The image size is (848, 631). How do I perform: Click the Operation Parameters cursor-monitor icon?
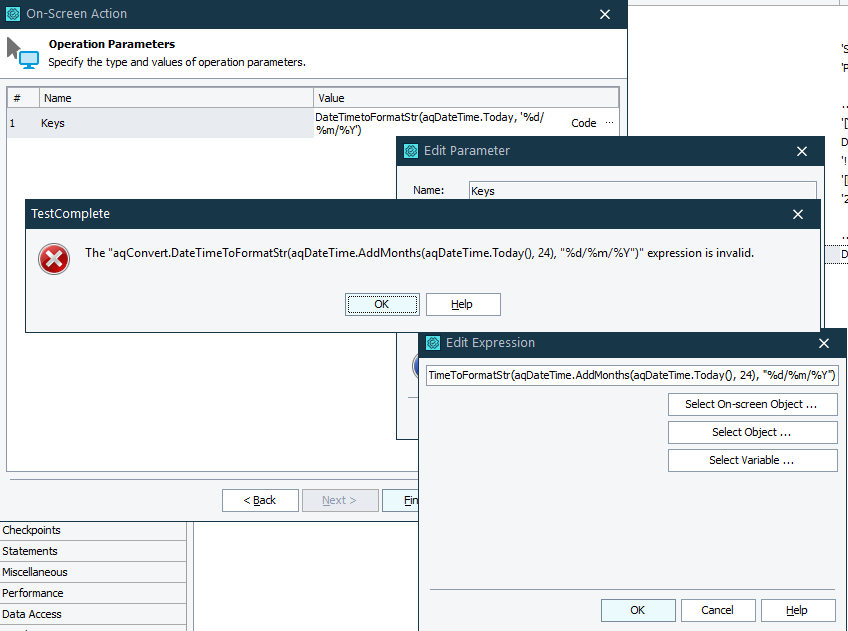[x=22, y=53]
